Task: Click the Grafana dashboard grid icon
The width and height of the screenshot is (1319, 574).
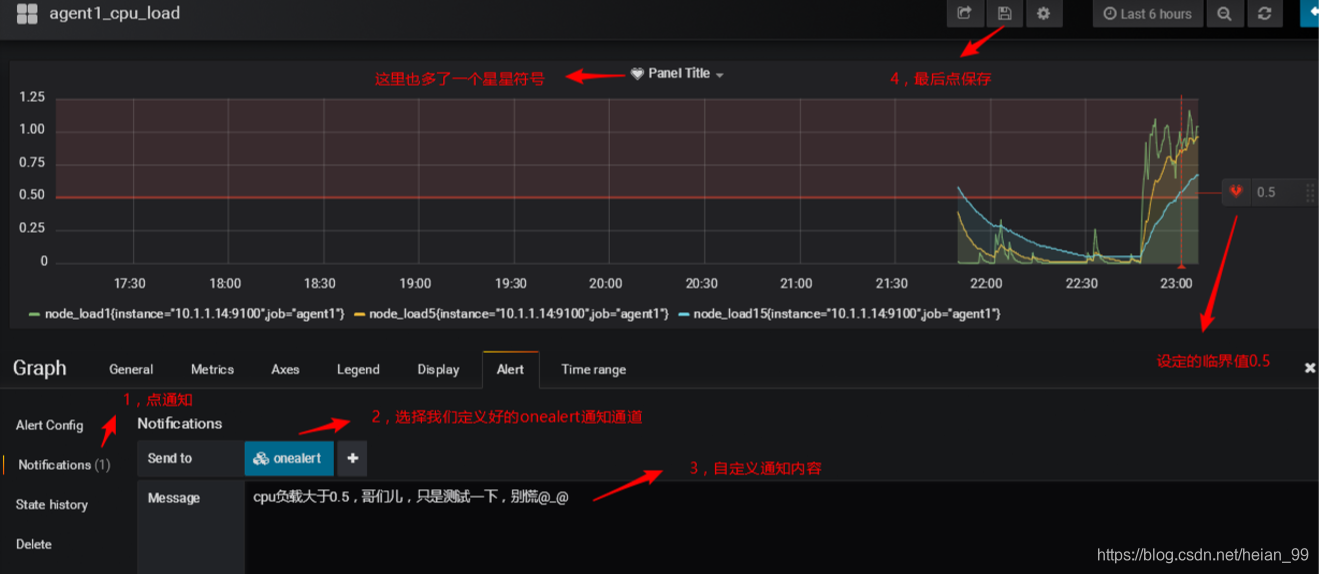Action: tap(27, 14)
